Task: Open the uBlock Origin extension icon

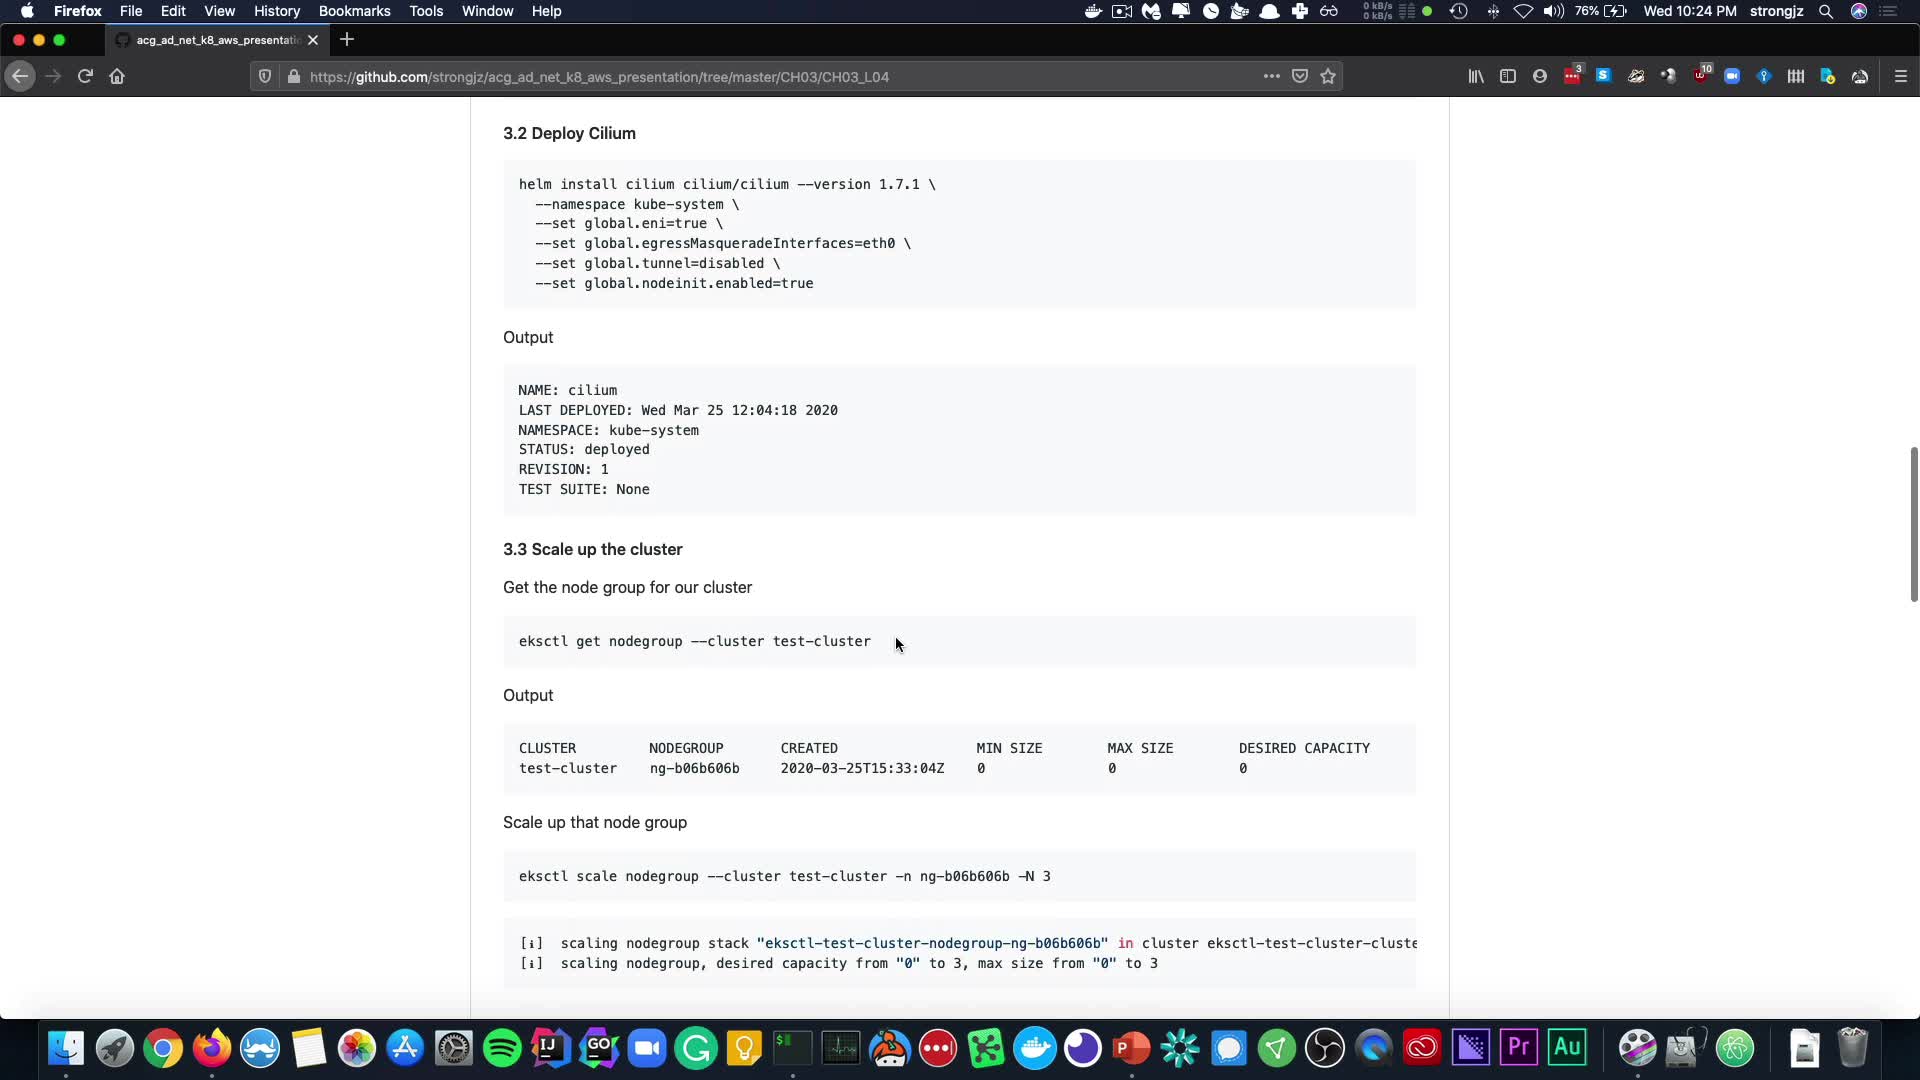Action: (1700, 76)
